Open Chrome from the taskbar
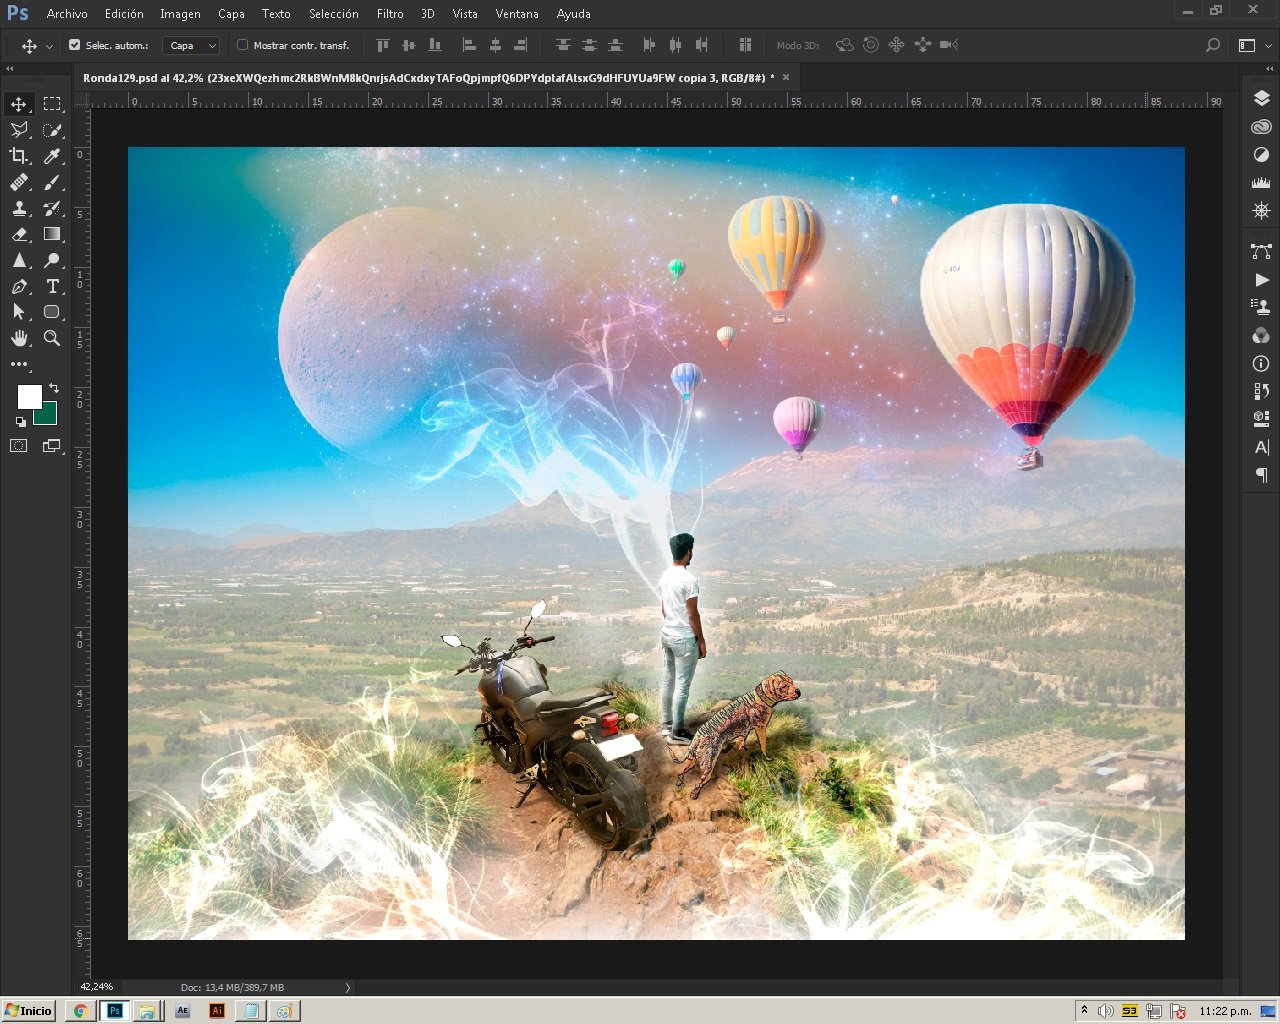The image size is (1280, 1024). 80,1011
